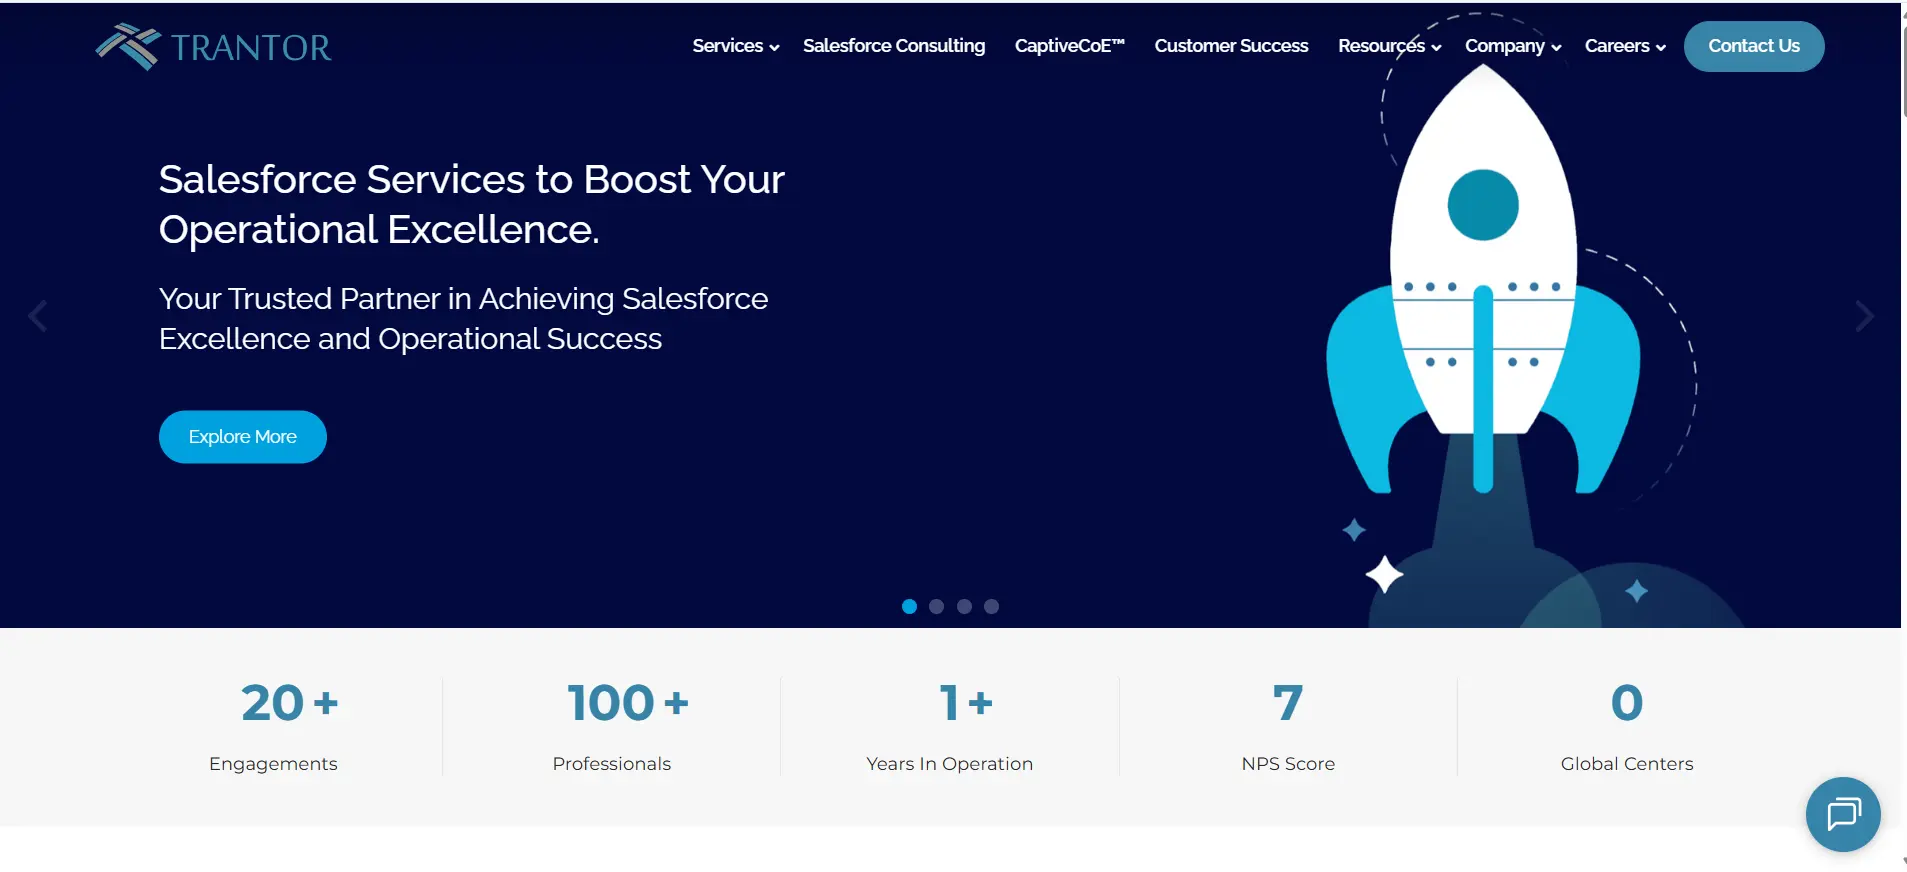Click the 'Global Centers' label
The image size is (1907, 872).
[1627, 764]
